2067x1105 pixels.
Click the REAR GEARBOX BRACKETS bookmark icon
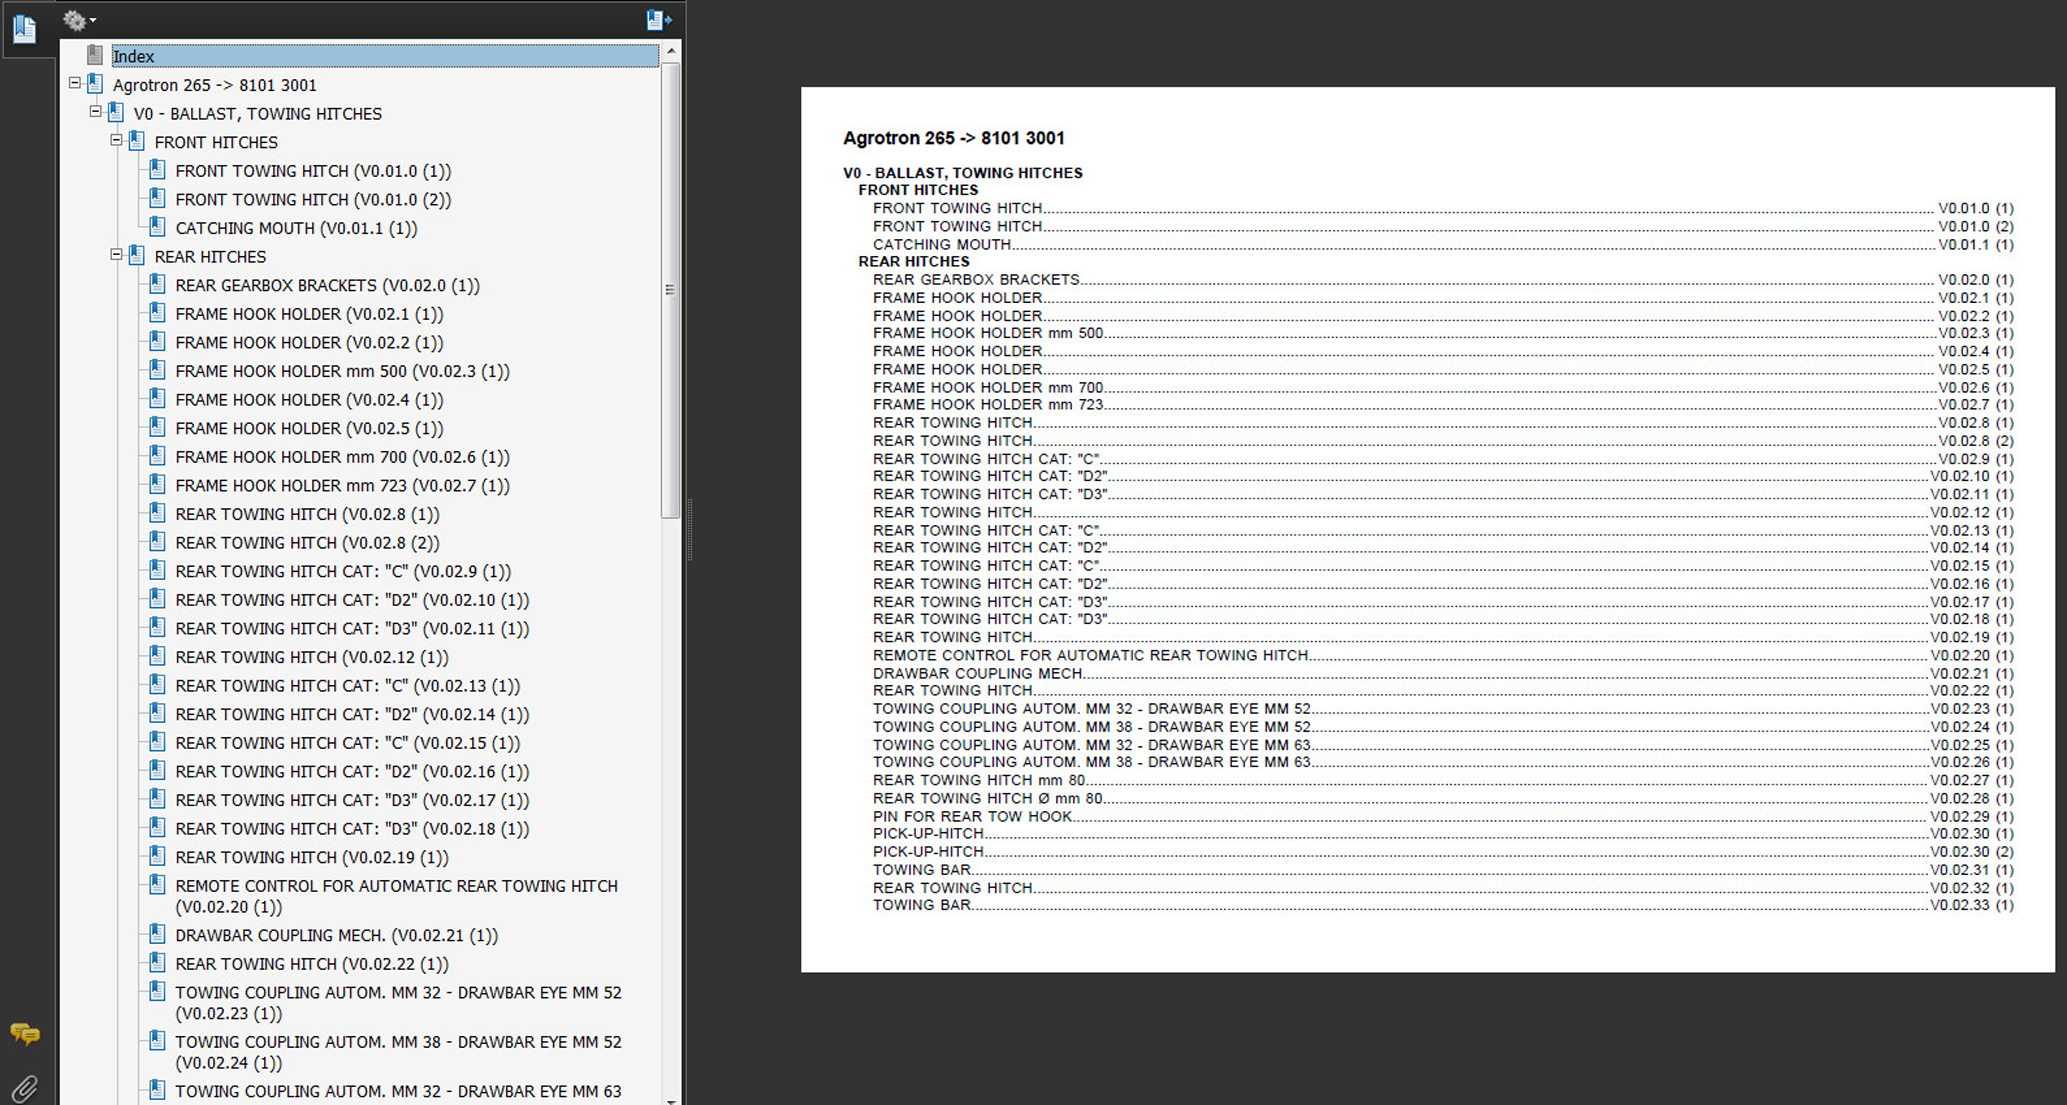(x=157, y=284)
